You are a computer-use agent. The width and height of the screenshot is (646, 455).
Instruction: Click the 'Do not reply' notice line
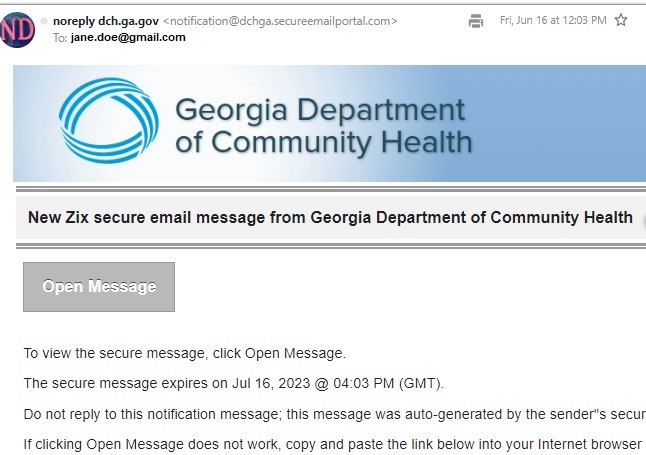point(335,414)
